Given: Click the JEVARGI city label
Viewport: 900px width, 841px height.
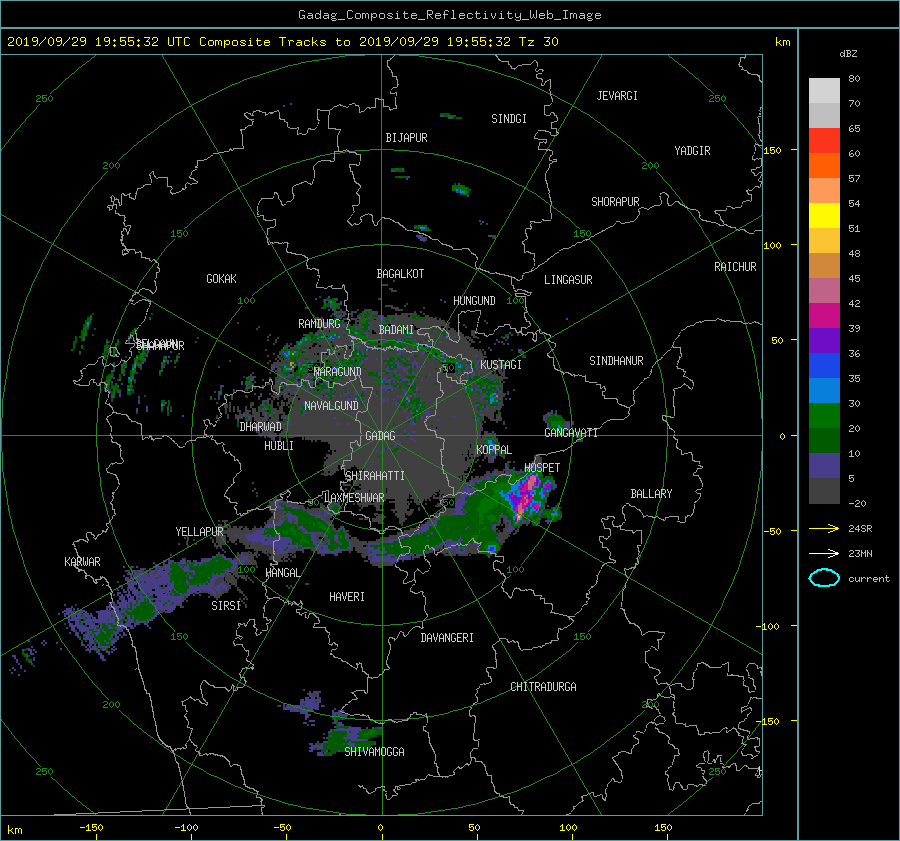Looking at the screenshot, I should coord(617,96).
